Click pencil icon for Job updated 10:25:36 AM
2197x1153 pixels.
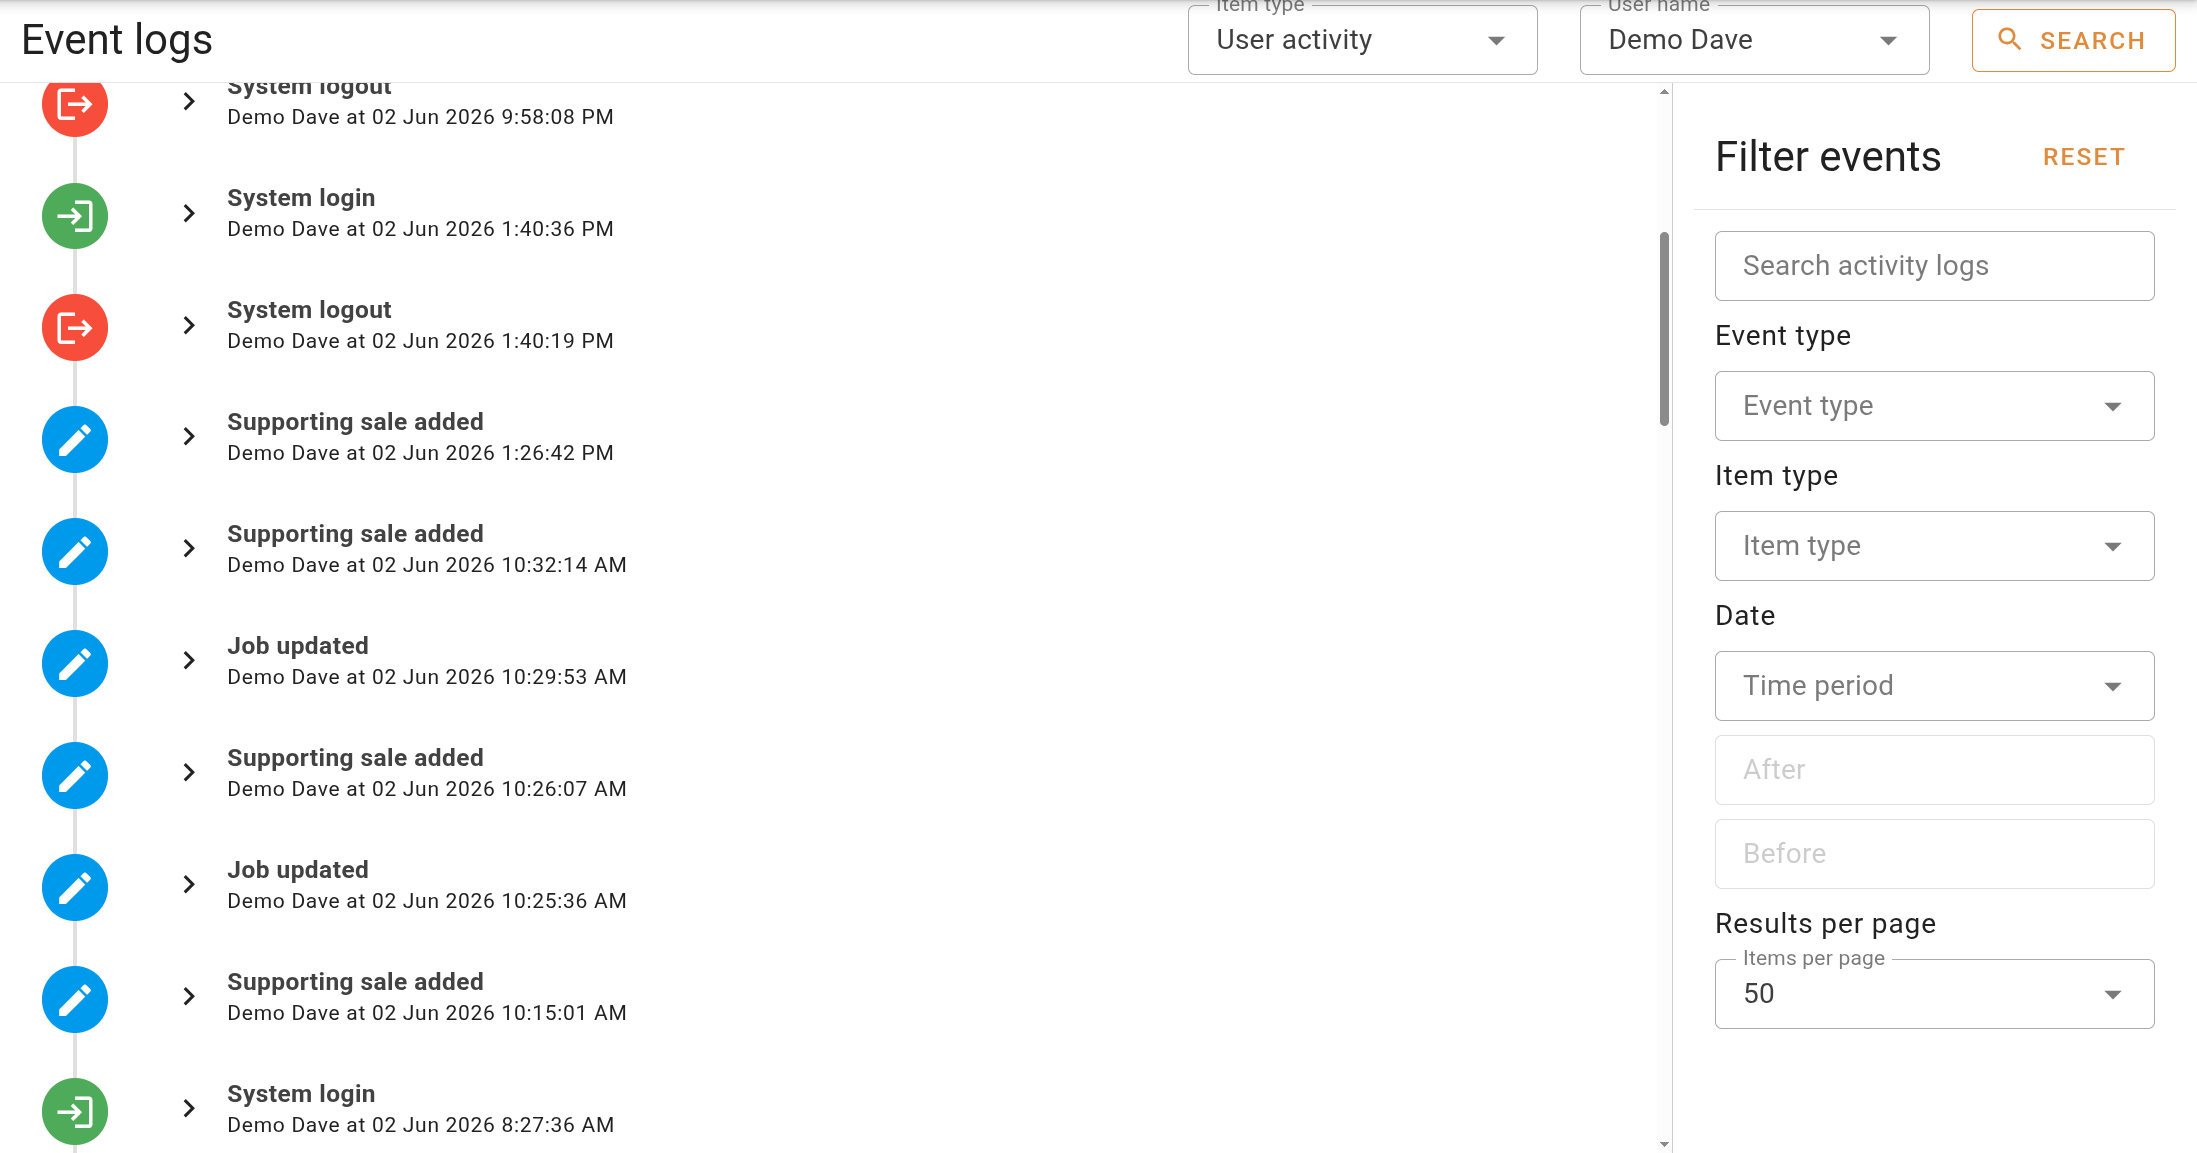point(75,888)
